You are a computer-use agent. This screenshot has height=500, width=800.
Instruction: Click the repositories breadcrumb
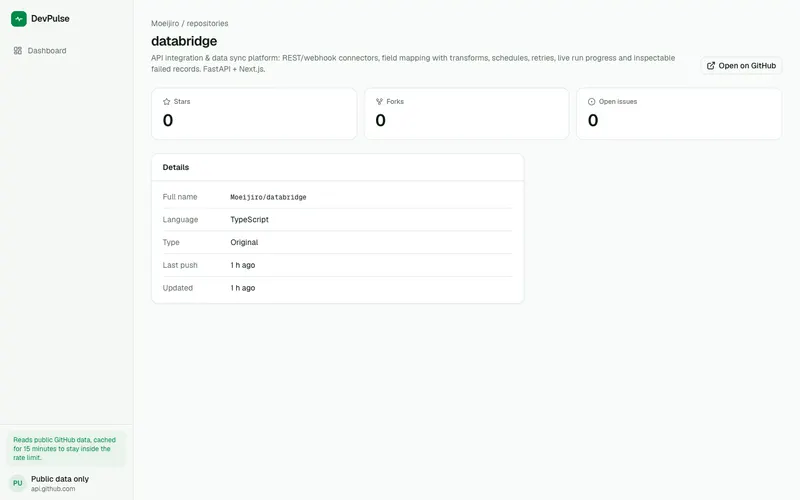pyautogui.click(x=207, y=23)
